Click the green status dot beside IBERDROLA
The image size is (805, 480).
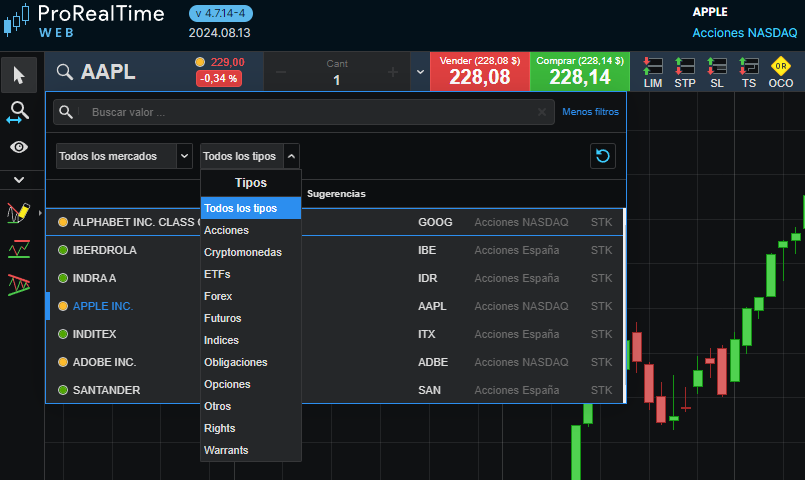click(x=63, y=250)
